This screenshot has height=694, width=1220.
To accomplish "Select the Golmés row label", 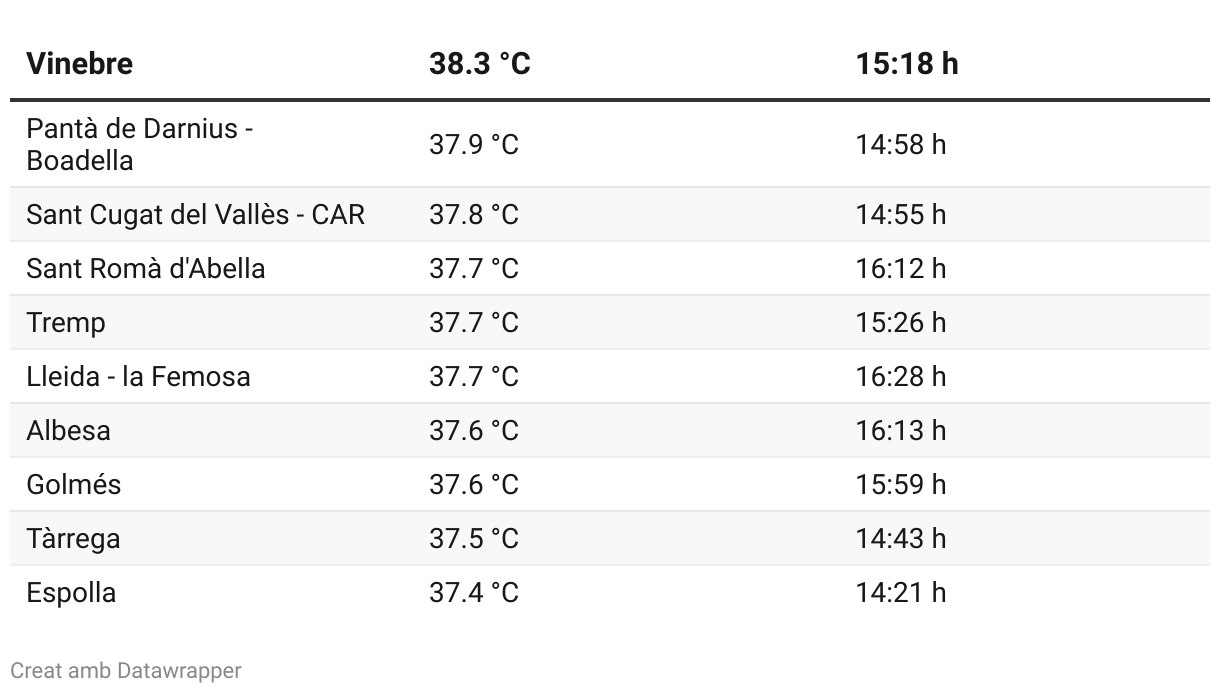I will (73, 484).
